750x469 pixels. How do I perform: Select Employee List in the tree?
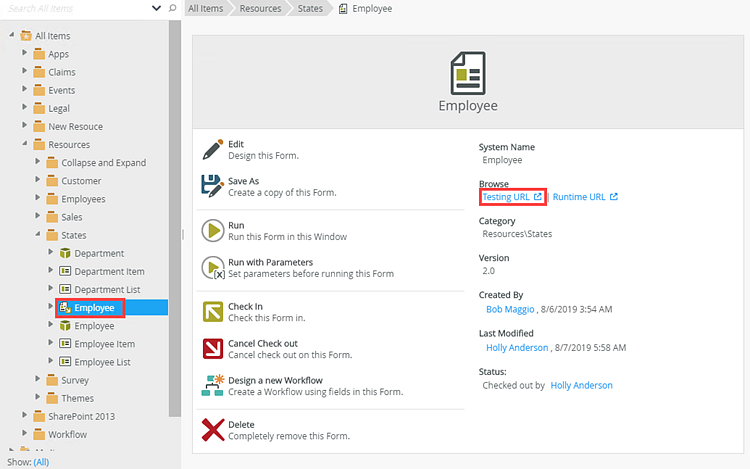click(x=102, y=362)
